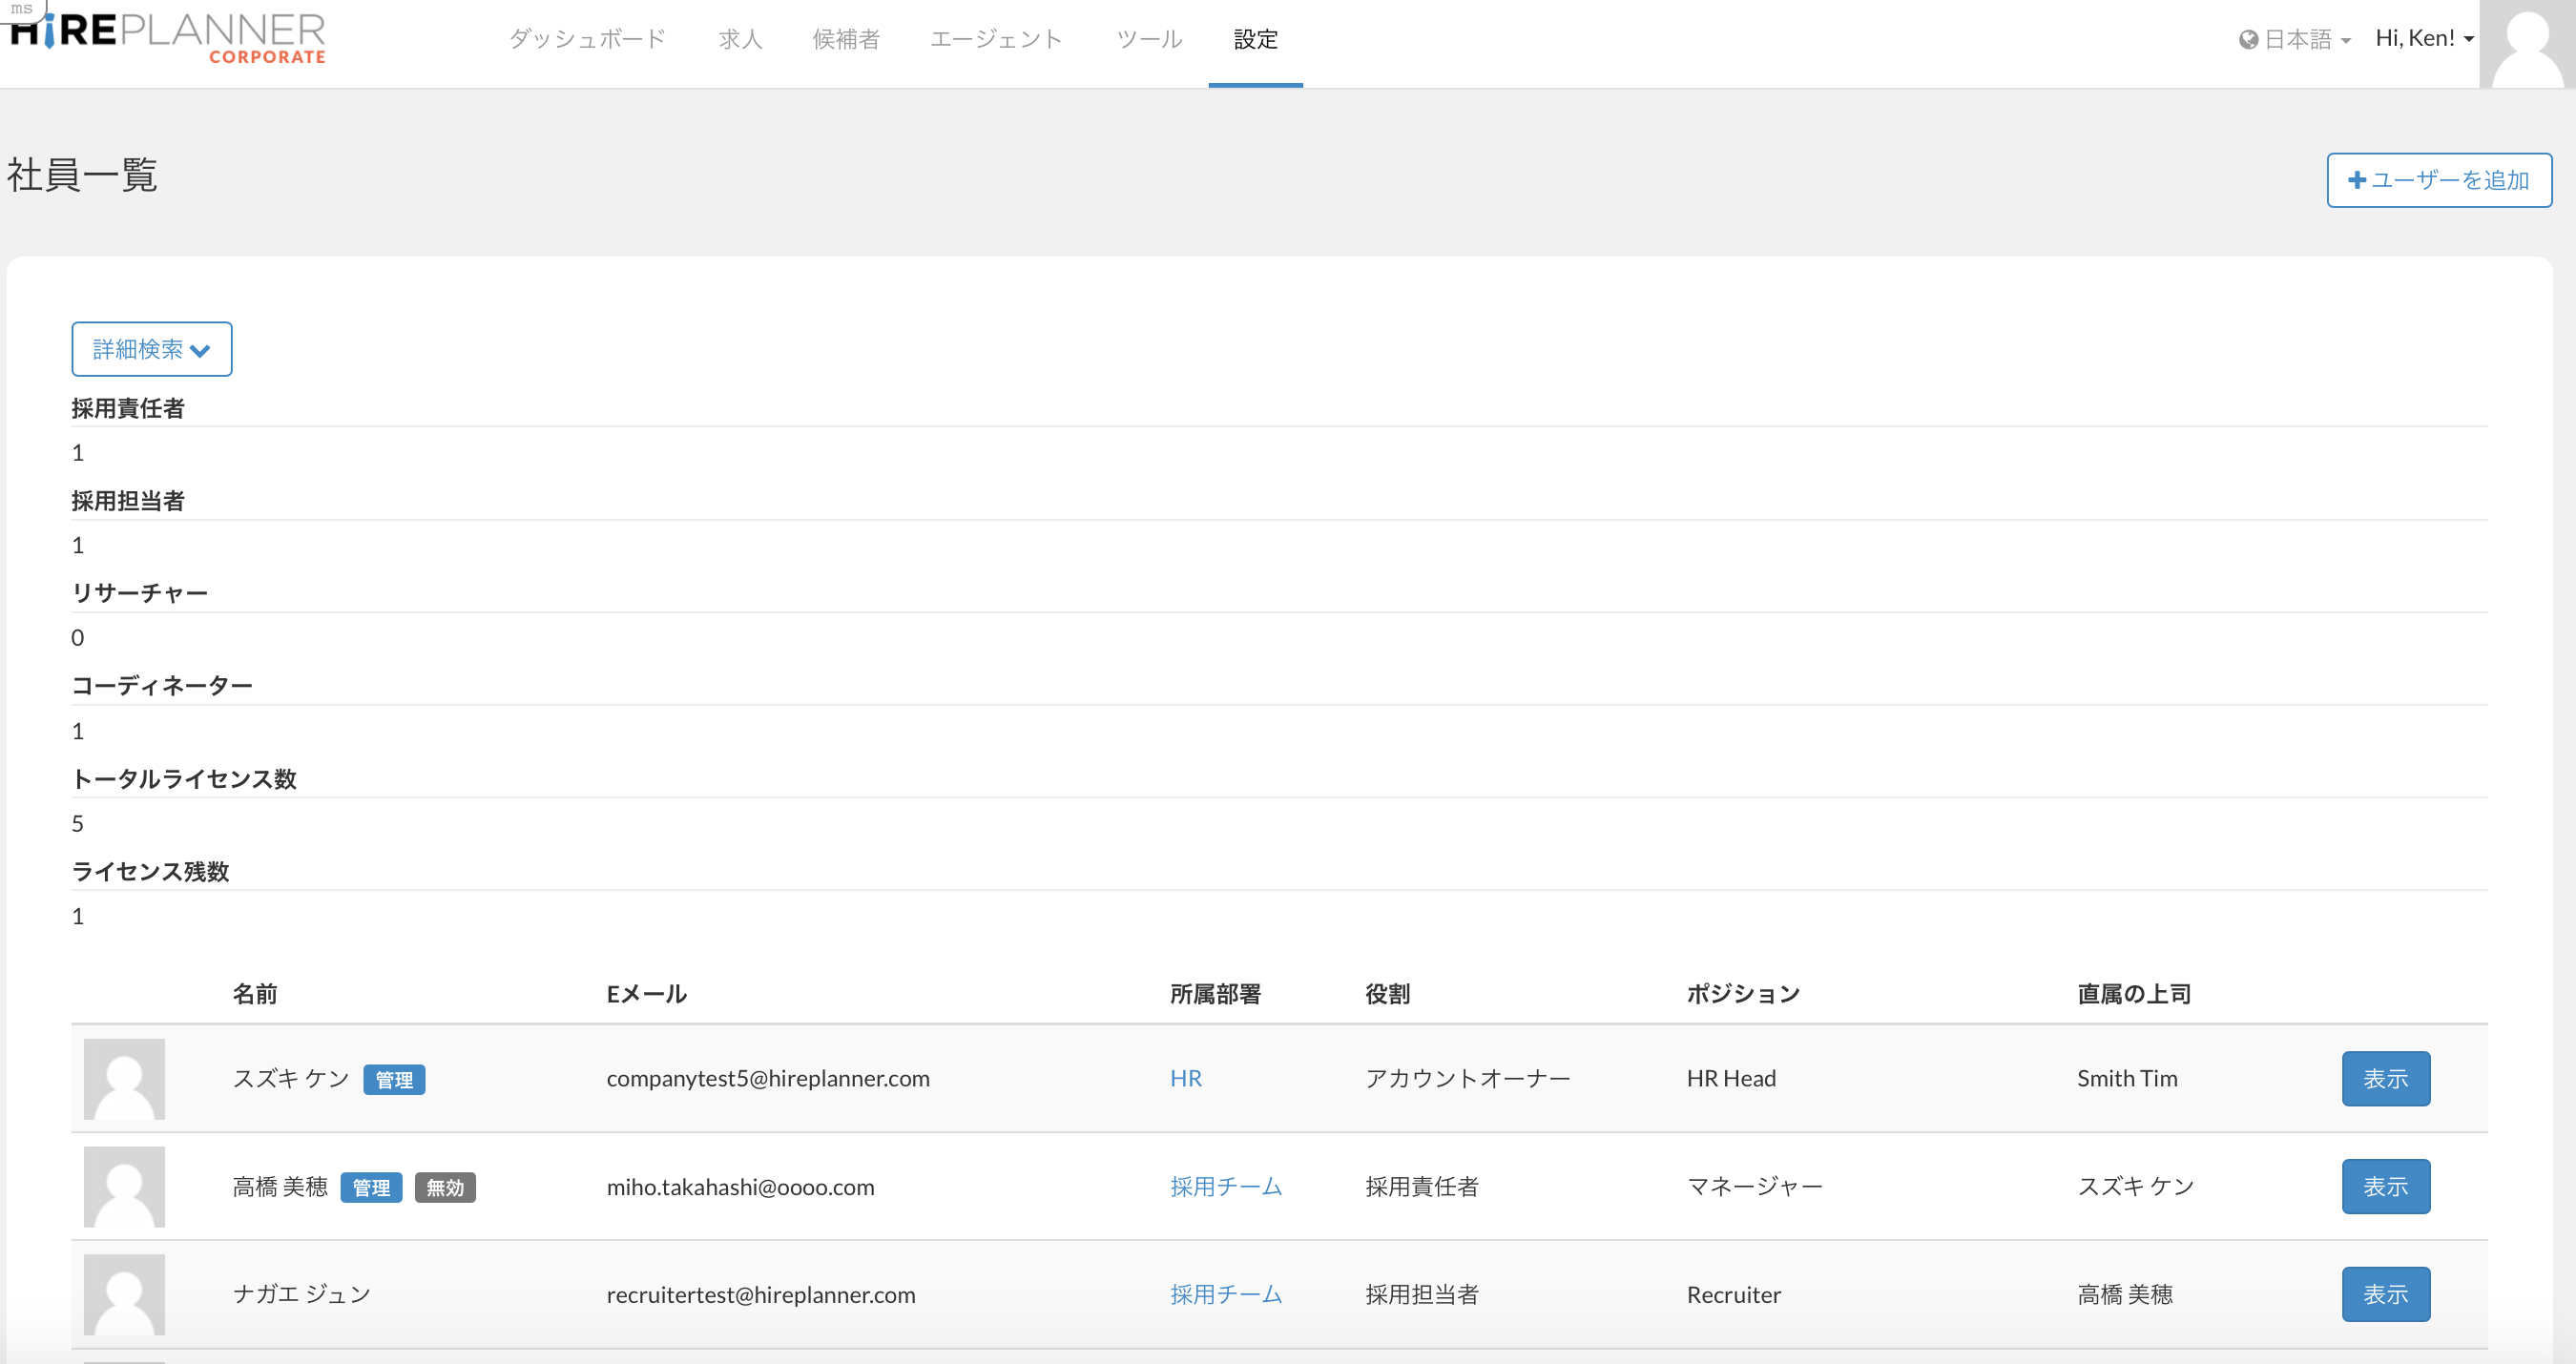Open the HR department link
This screenshot has width=2576, height=1364.
(x=1186, y=1078)
